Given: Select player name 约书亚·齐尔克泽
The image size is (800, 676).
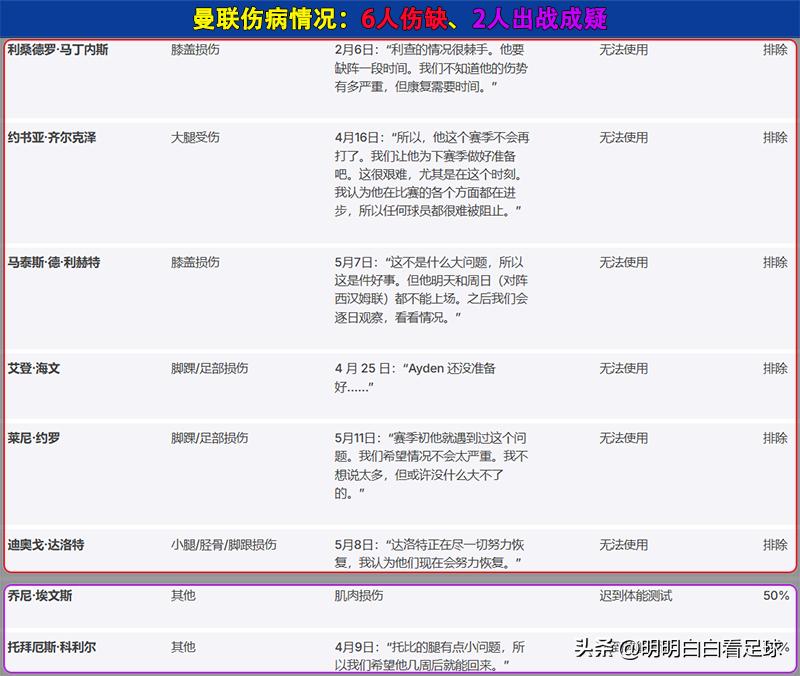Looking at the screenshot, I should 52,137.
